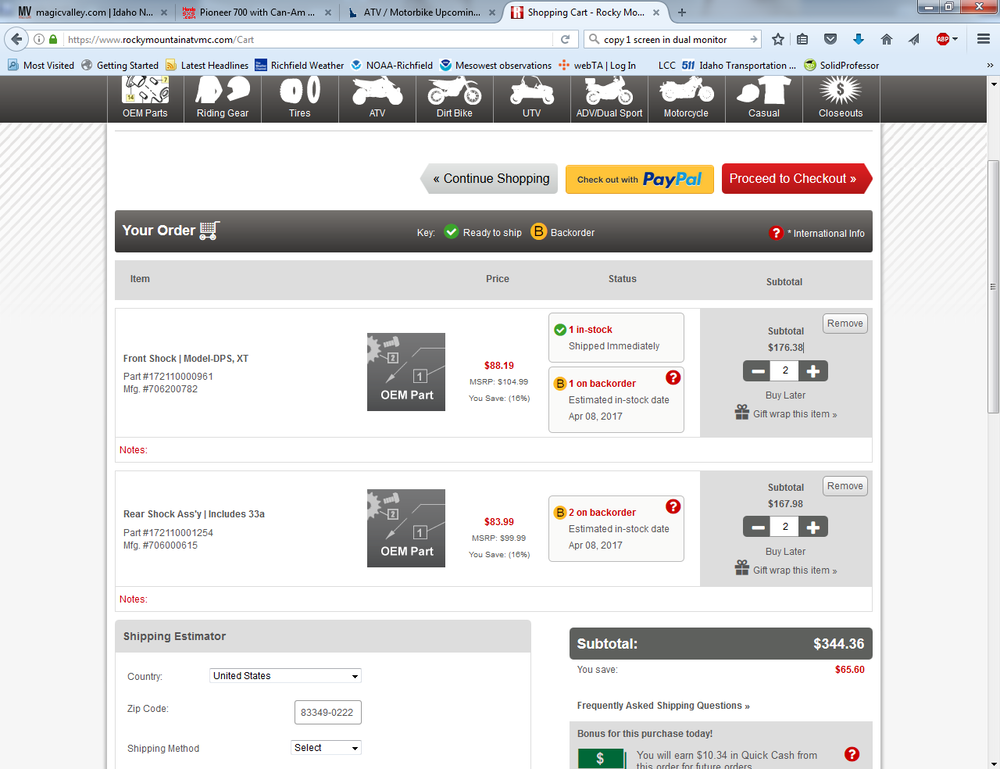Click Buy Later for Rear Shock
This screenshot has height=769, width=1000.
[785, 552]
